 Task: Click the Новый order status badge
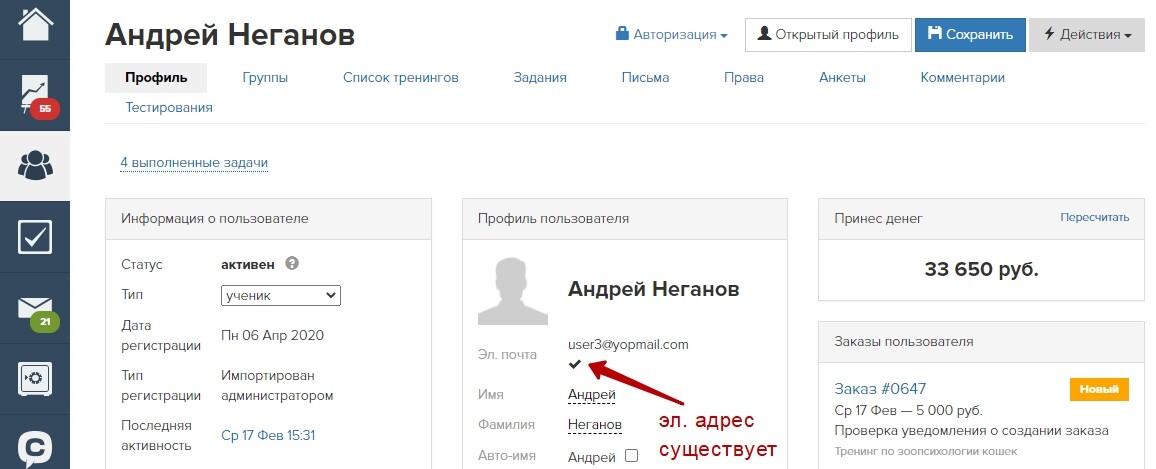point(1099,389)
